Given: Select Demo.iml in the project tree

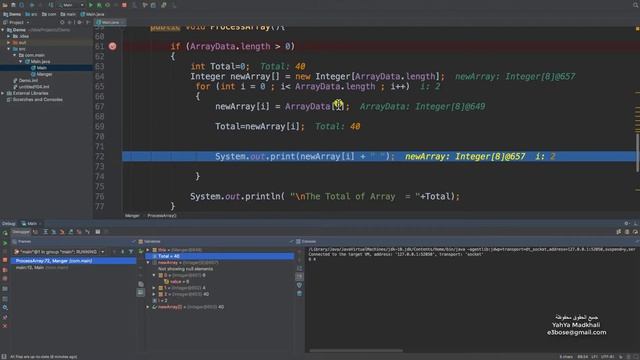Looking at the screenshot, I should pyautogui.click(x=25, y=80).
